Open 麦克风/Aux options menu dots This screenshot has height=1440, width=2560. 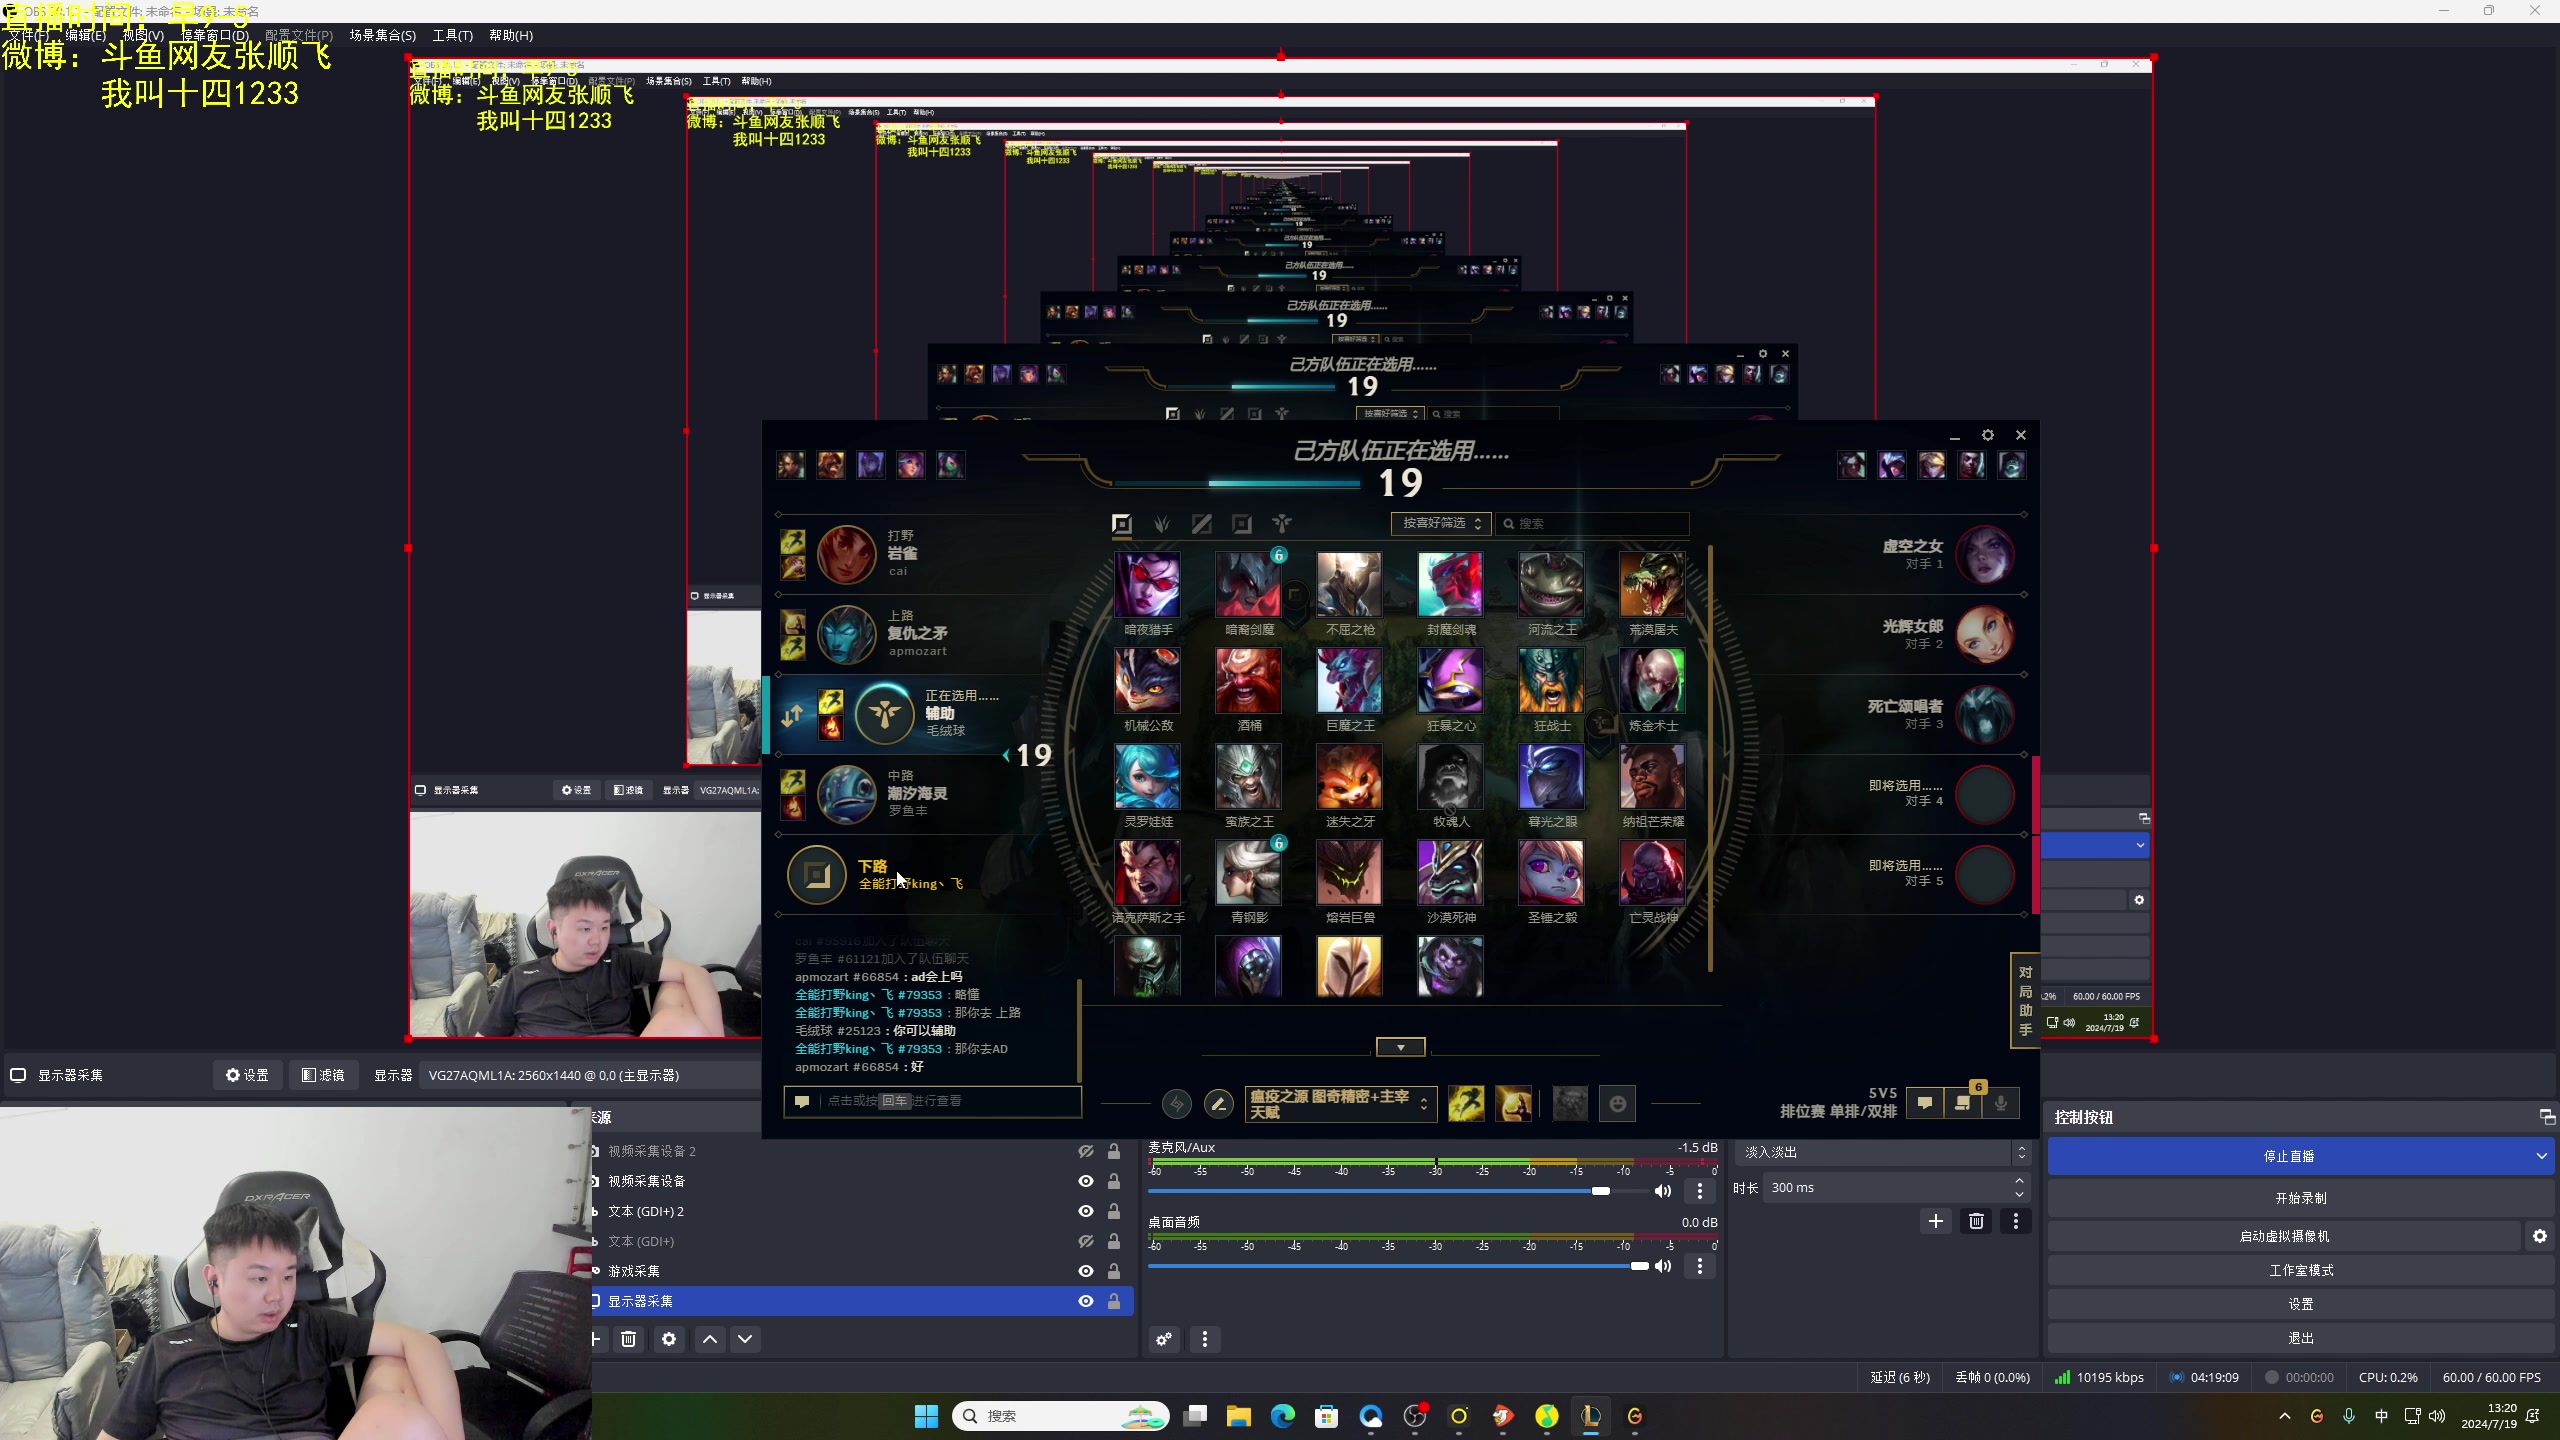click(x=1699, y=1191)
